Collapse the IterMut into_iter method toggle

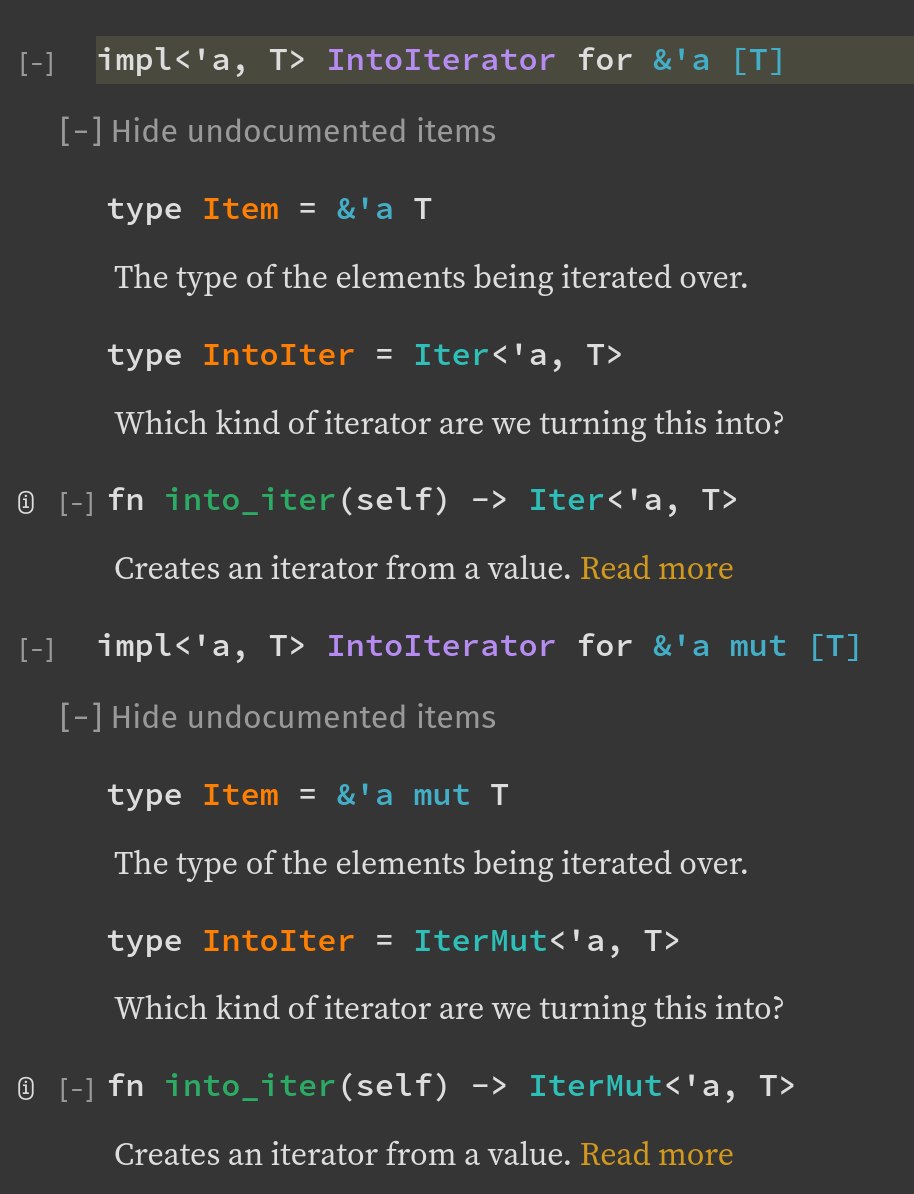(x=77, y=1088)
